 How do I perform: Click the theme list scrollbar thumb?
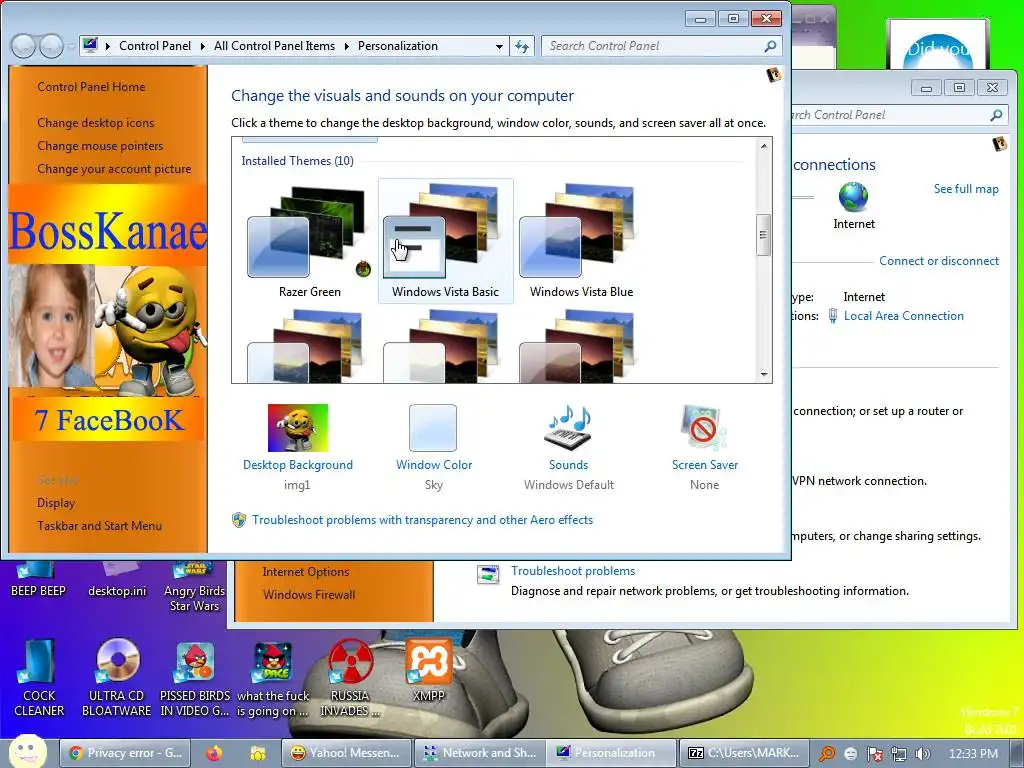click(763, 235)
